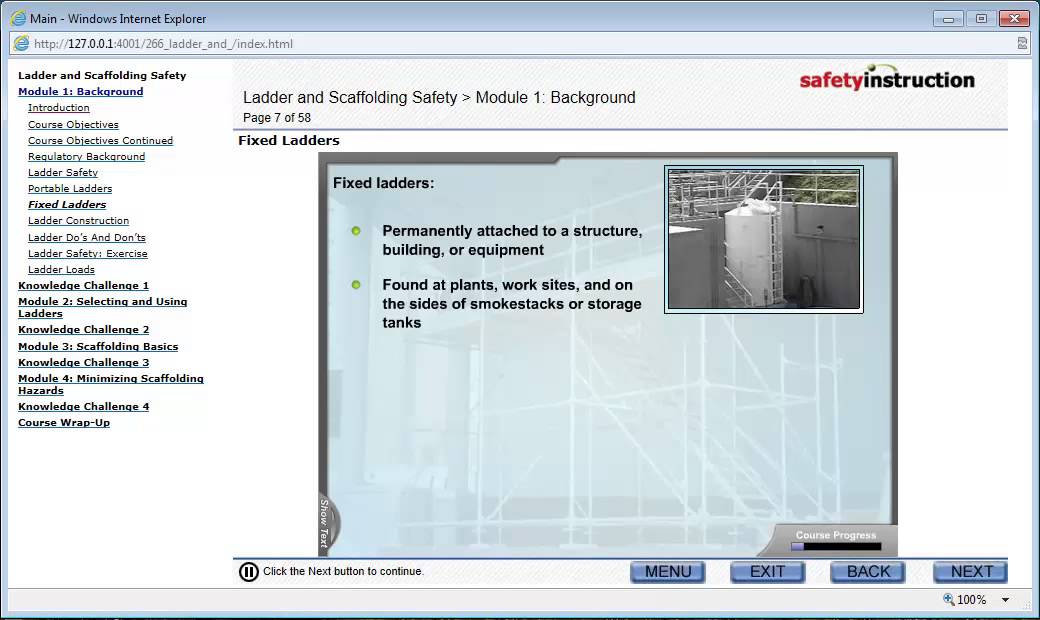Open Regulatory Background link

coord(86,156)
